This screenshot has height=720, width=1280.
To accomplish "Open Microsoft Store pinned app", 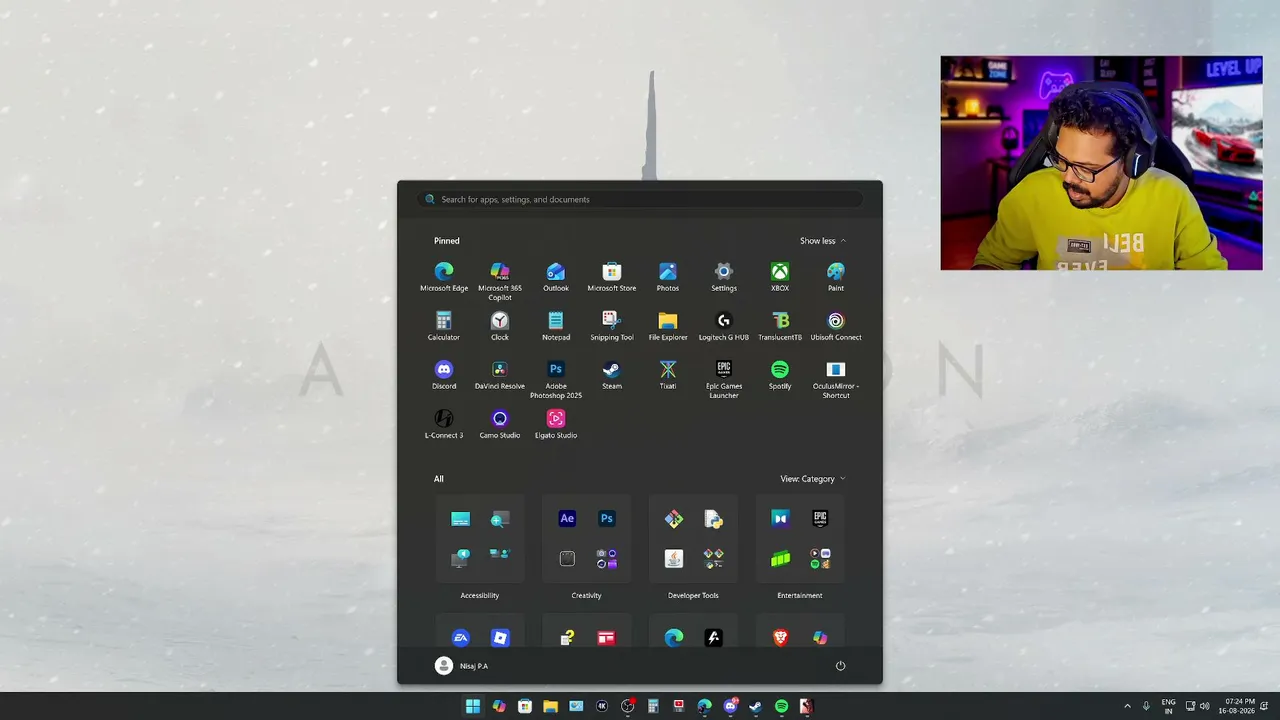I will point(612,276).
